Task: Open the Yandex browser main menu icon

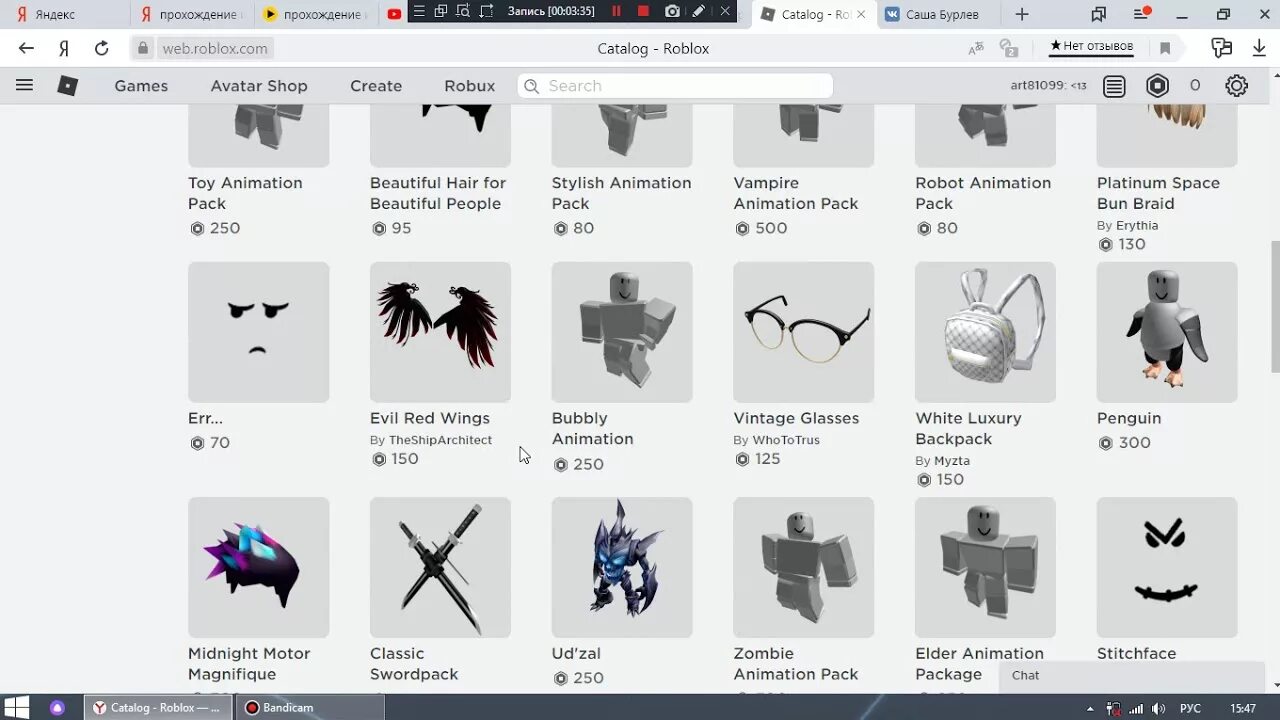Action: pos(1141,14)
